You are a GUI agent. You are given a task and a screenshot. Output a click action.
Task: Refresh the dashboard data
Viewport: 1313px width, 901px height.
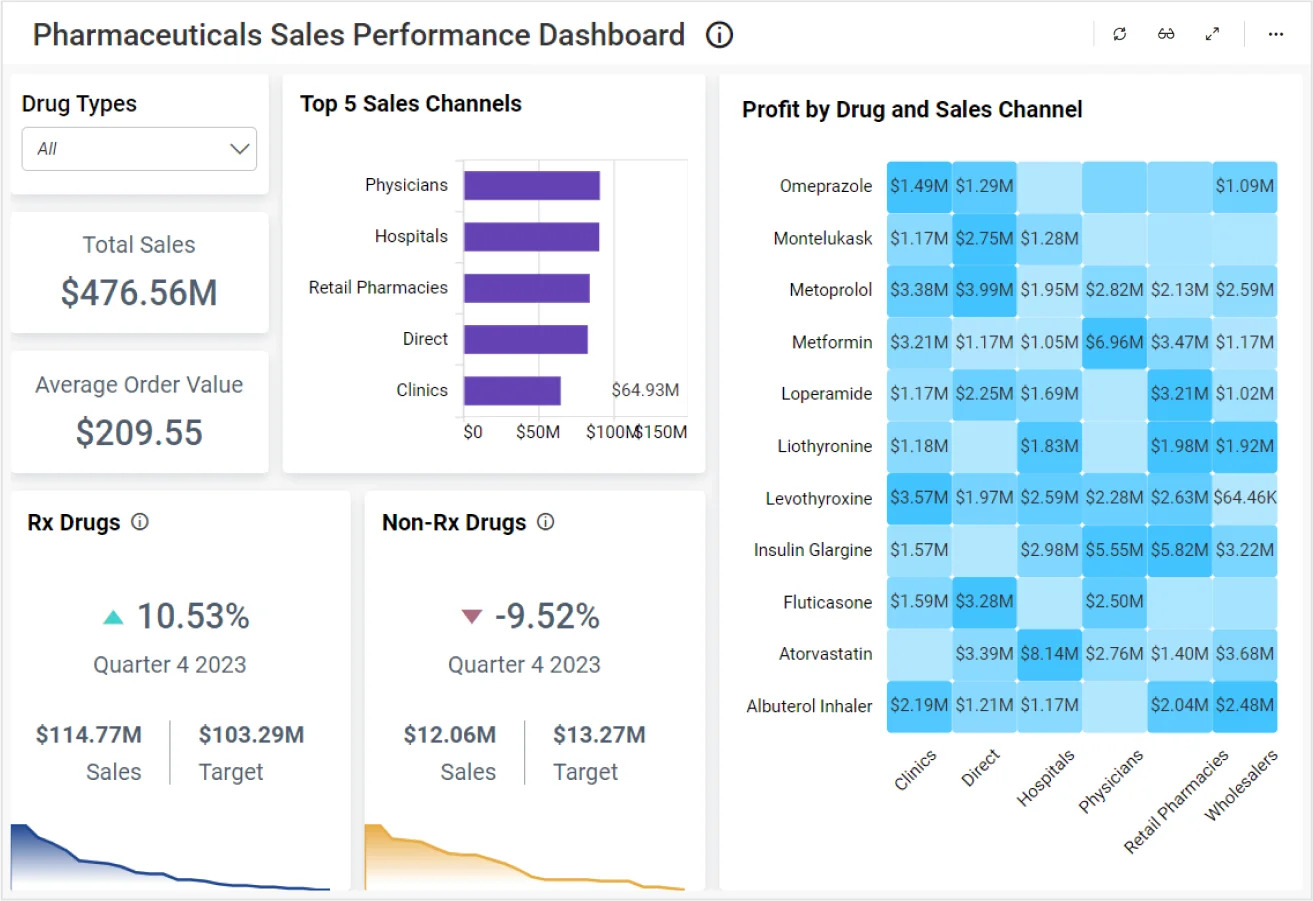pos(1119,34)
